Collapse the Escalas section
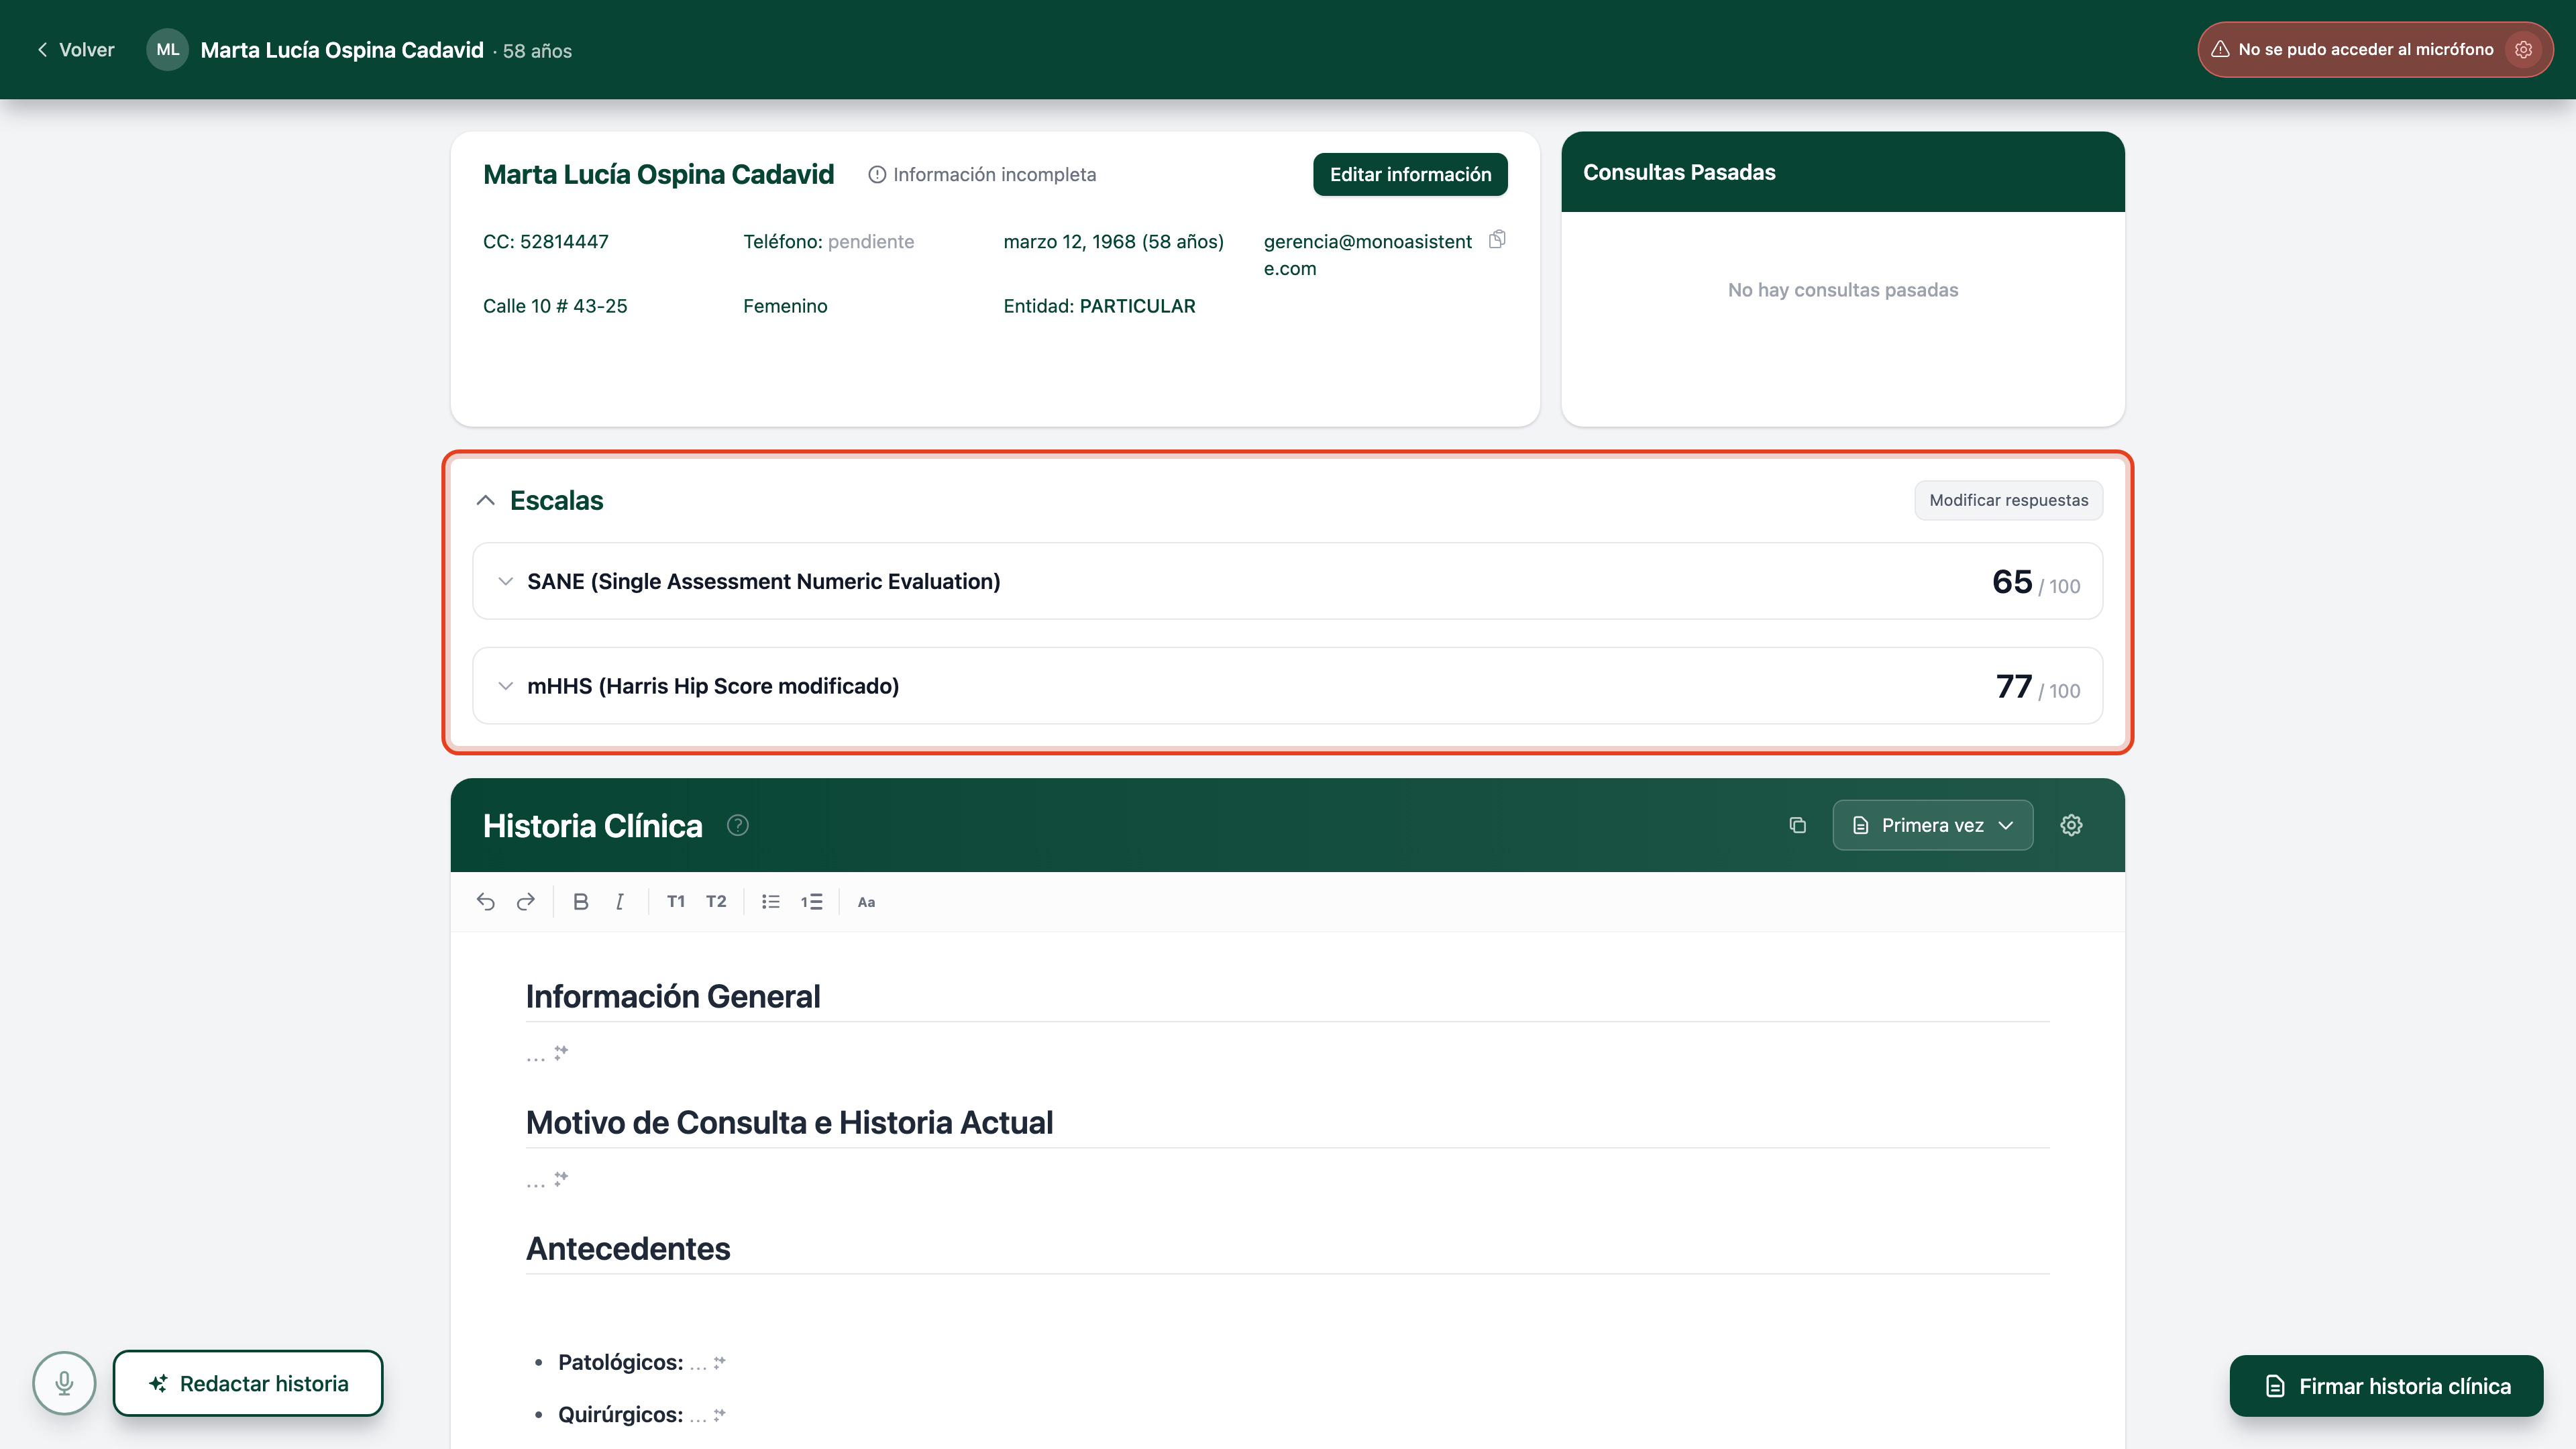This screenshot has width=2576, height=1449. click(485, 500)
